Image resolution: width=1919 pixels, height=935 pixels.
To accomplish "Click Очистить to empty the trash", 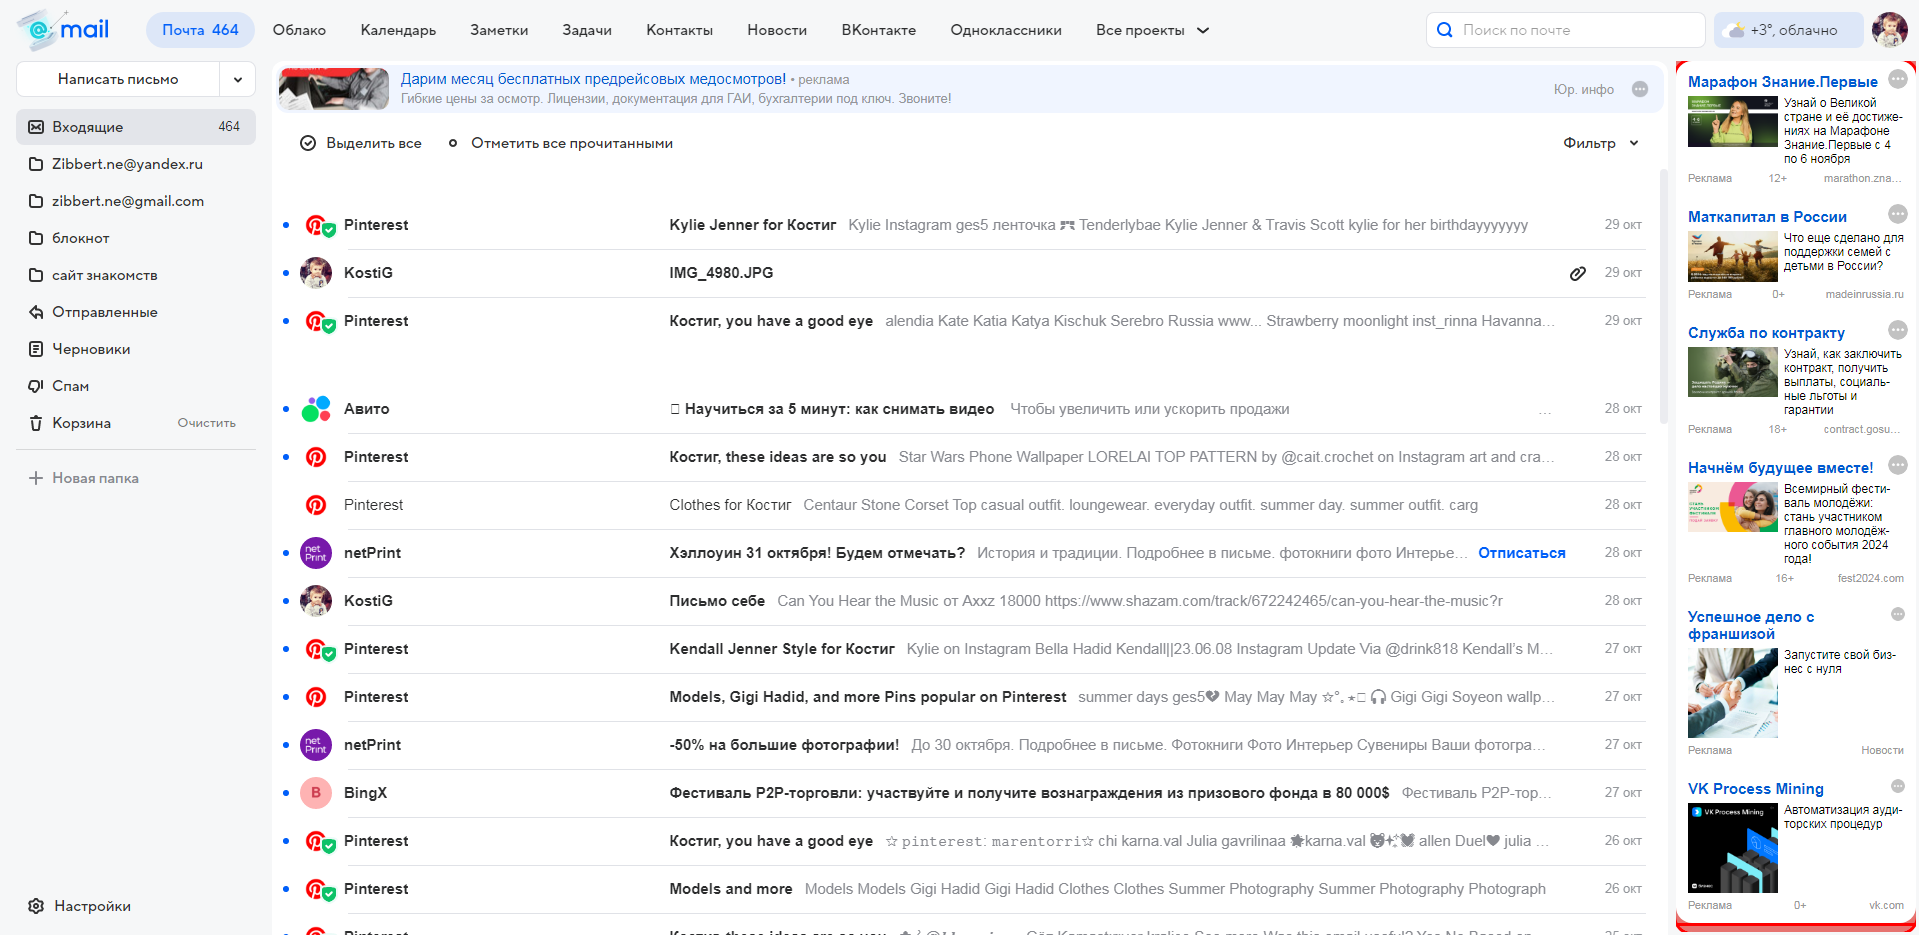I will click(x=205, y=422).
